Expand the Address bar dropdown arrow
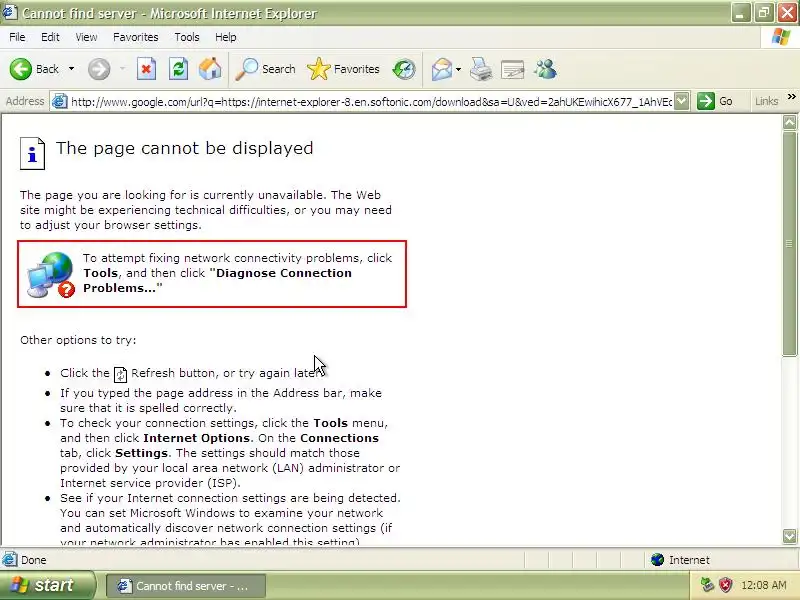This screenshot has width=800, height=600. [682, 101]
